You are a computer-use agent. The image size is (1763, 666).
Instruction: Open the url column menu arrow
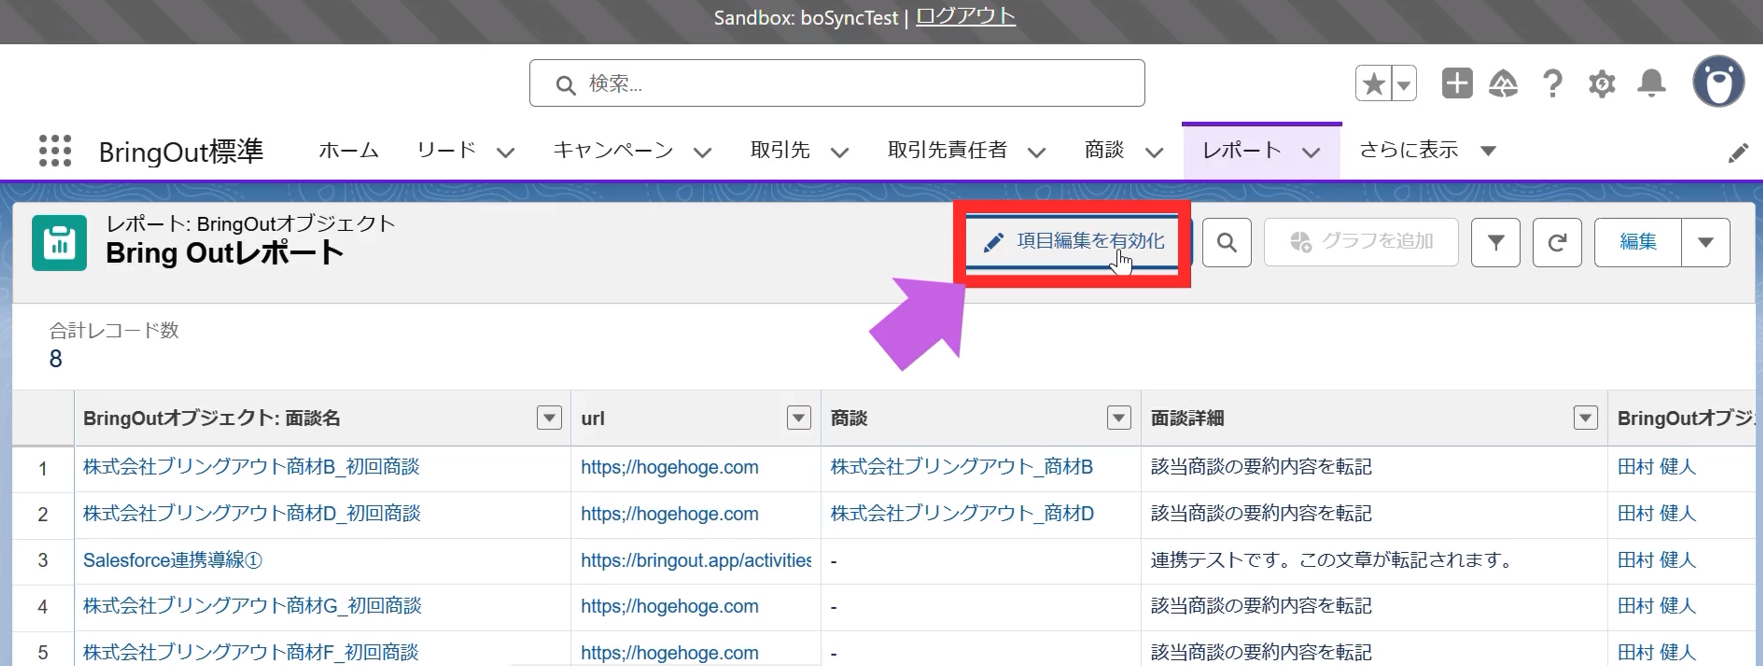coord(798,418)
